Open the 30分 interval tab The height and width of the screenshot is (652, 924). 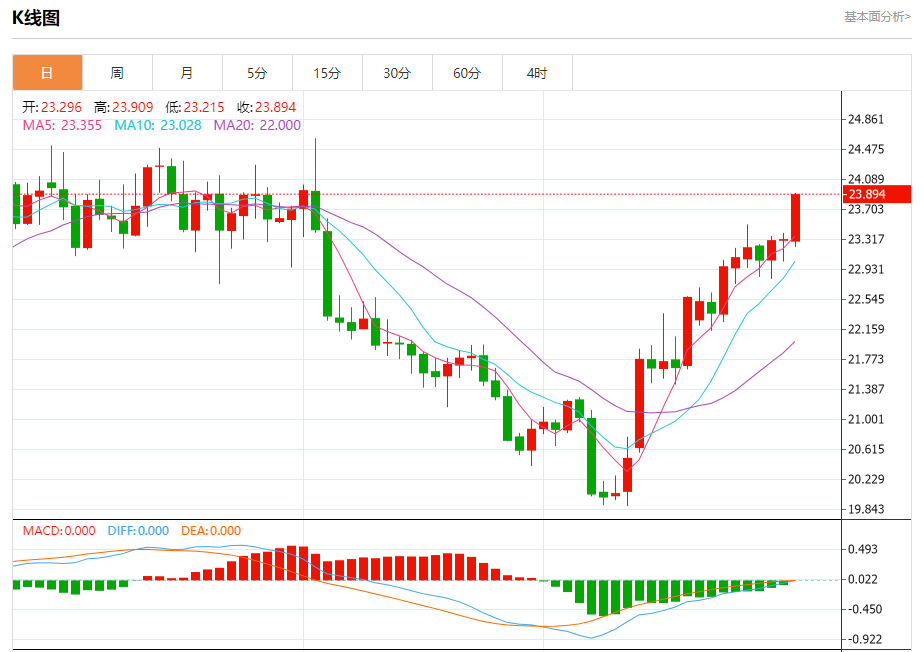(397, 73)
